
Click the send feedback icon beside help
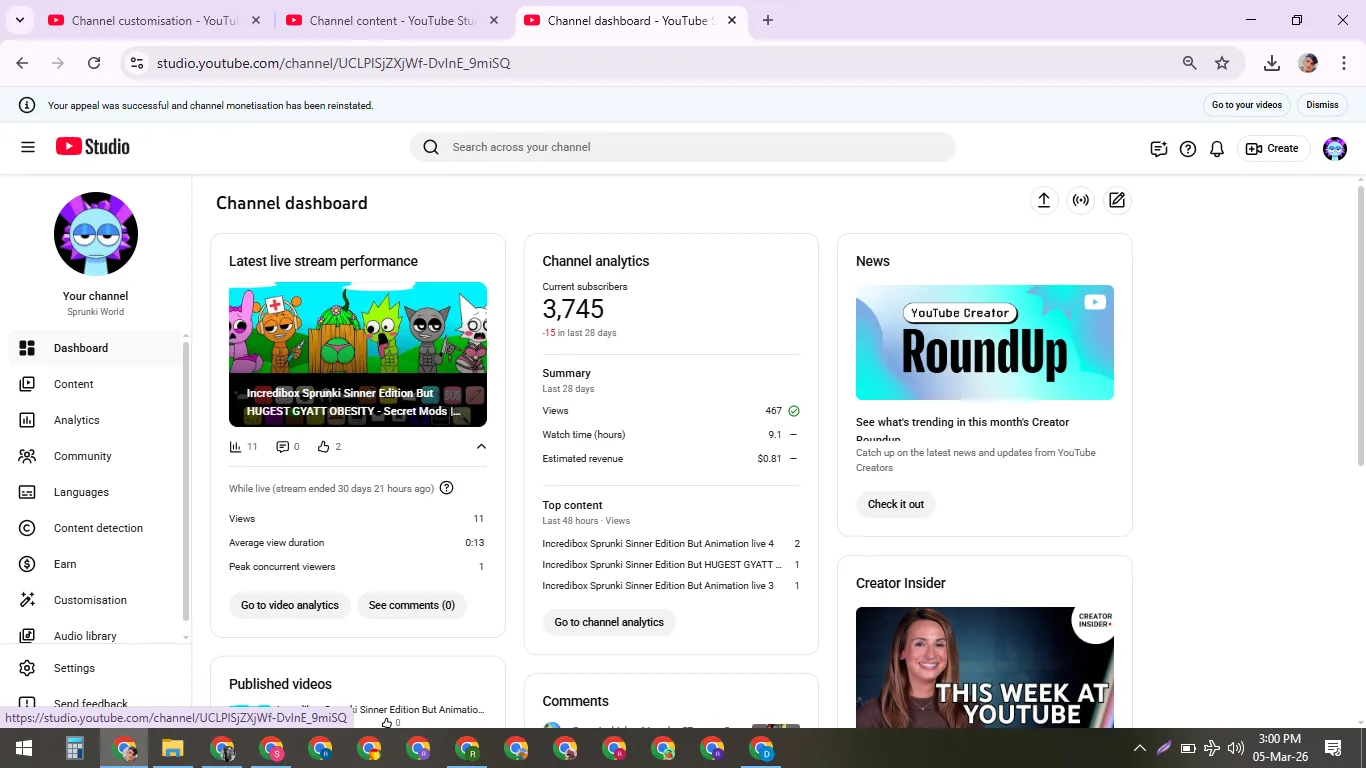(1159, 149)
